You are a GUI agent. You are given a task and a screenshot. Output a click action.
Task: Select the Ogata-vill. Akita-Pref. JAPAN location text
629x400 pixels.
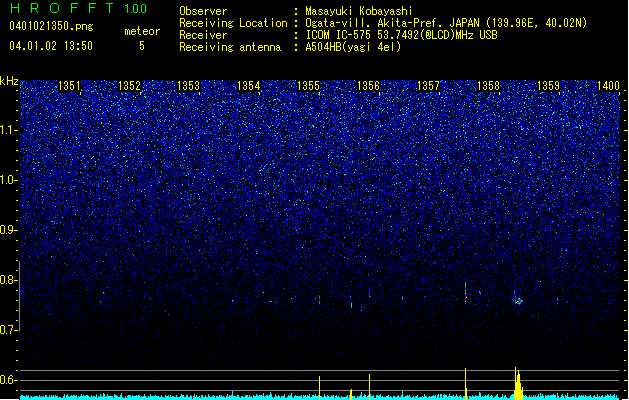pos(446,23)
